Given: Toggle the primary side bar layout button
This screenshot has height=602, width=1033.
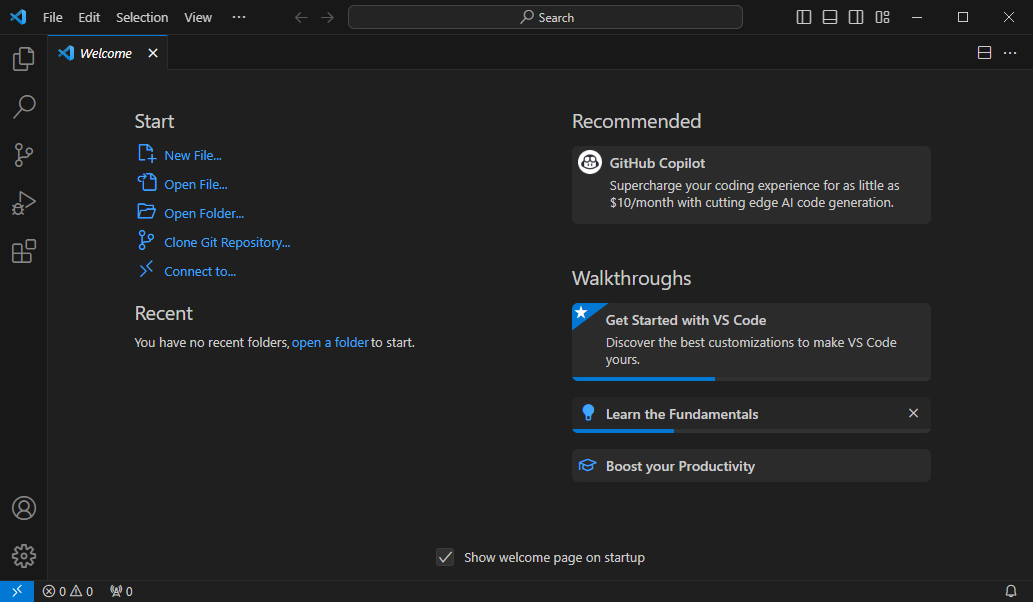Looking at the screenshot, I should coord(804,17).
